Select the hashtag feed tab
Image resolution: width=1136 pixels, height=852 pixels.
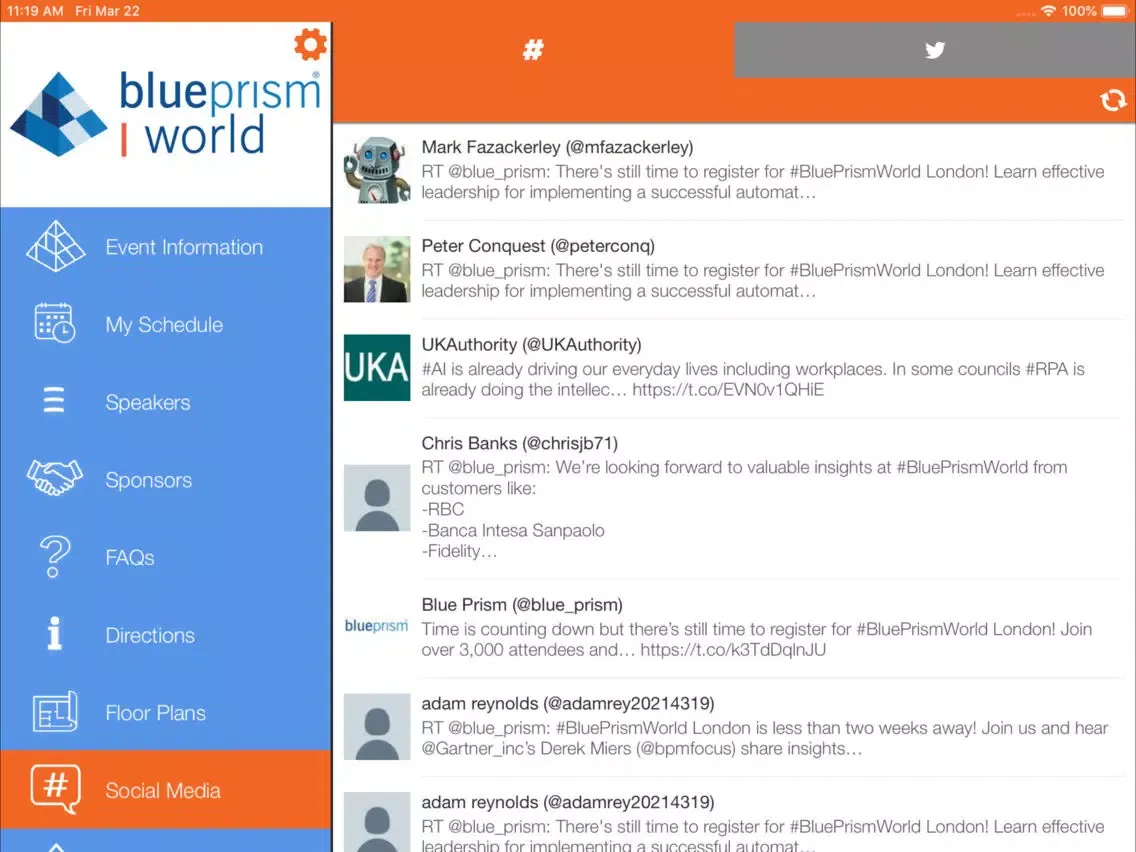[x=533, y=50]
